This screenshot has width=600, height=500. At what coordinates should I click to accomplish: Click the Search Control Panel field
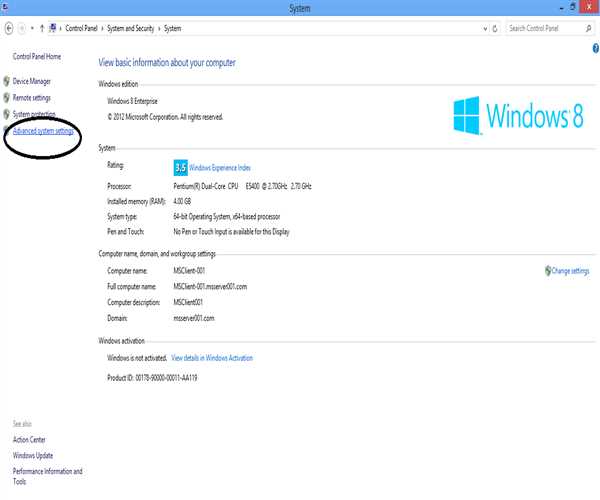coord(545,28)
